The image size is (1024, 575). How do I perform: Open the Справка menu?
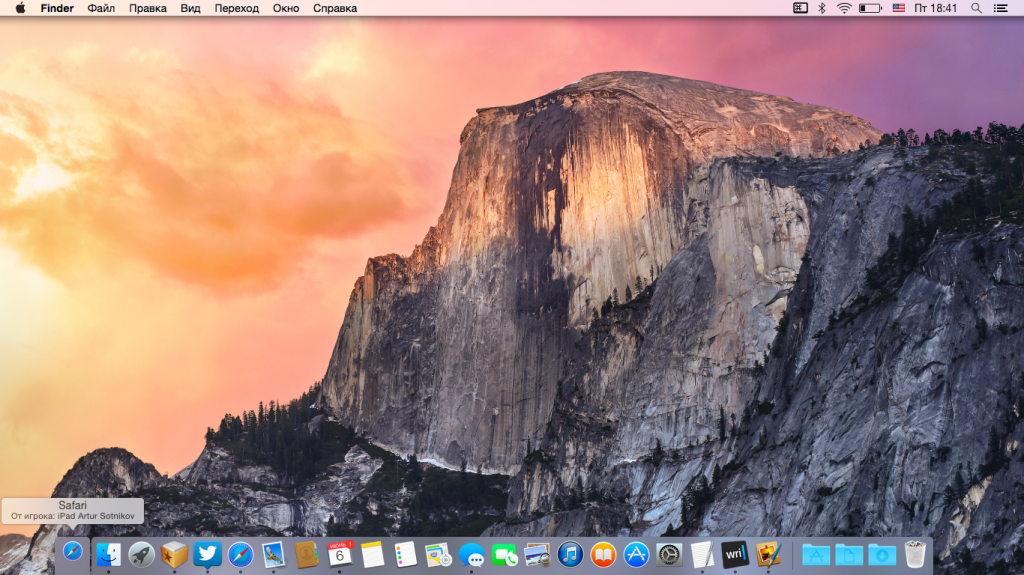[335, 8]
